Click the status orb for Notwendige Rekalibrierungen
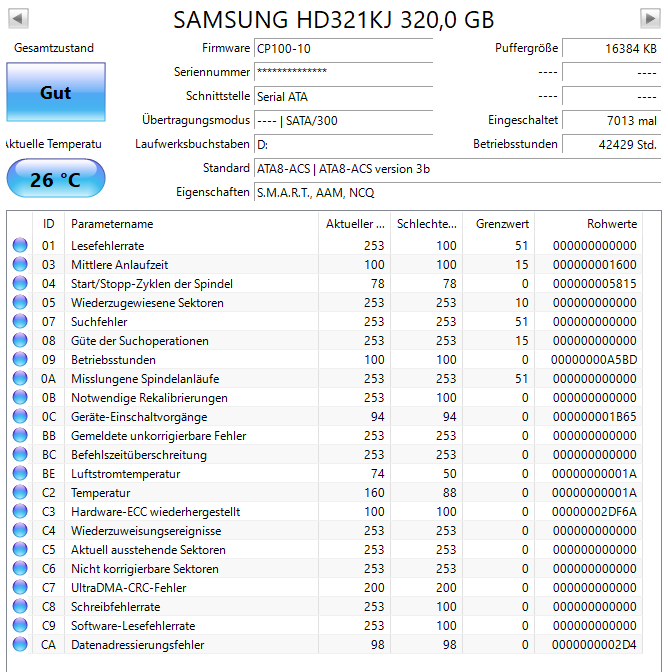Viewport: 668px width, 672px height. tap(20, 397)
